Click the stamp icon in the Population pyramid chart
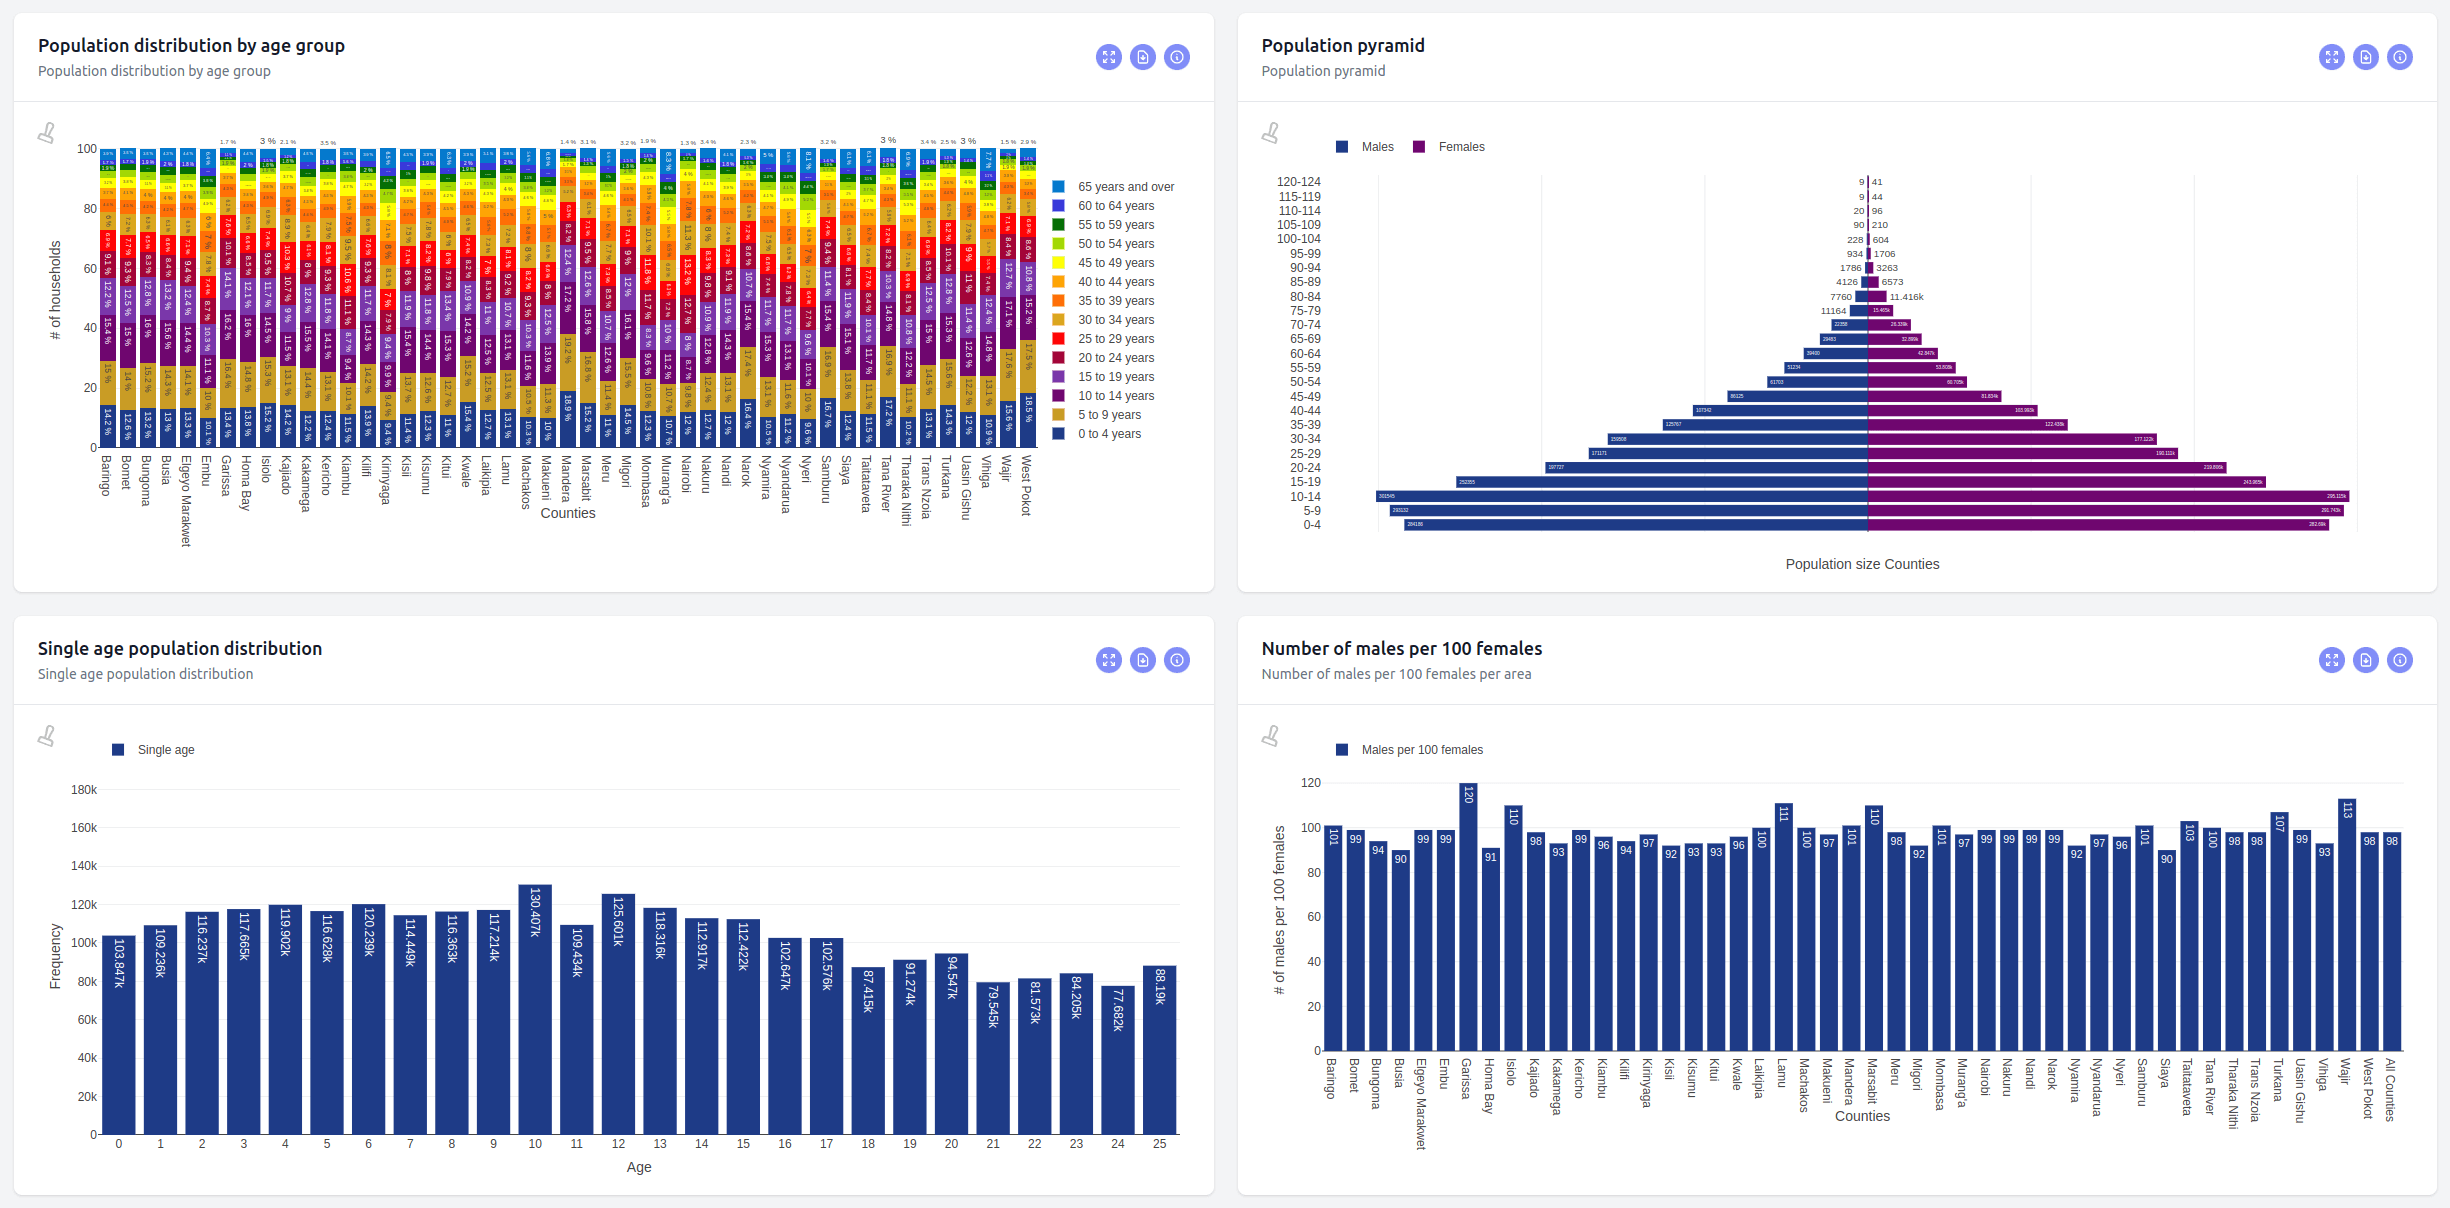This screenshot has width=2450, height=1208. pyautogui.click(x=1270, y=133)
